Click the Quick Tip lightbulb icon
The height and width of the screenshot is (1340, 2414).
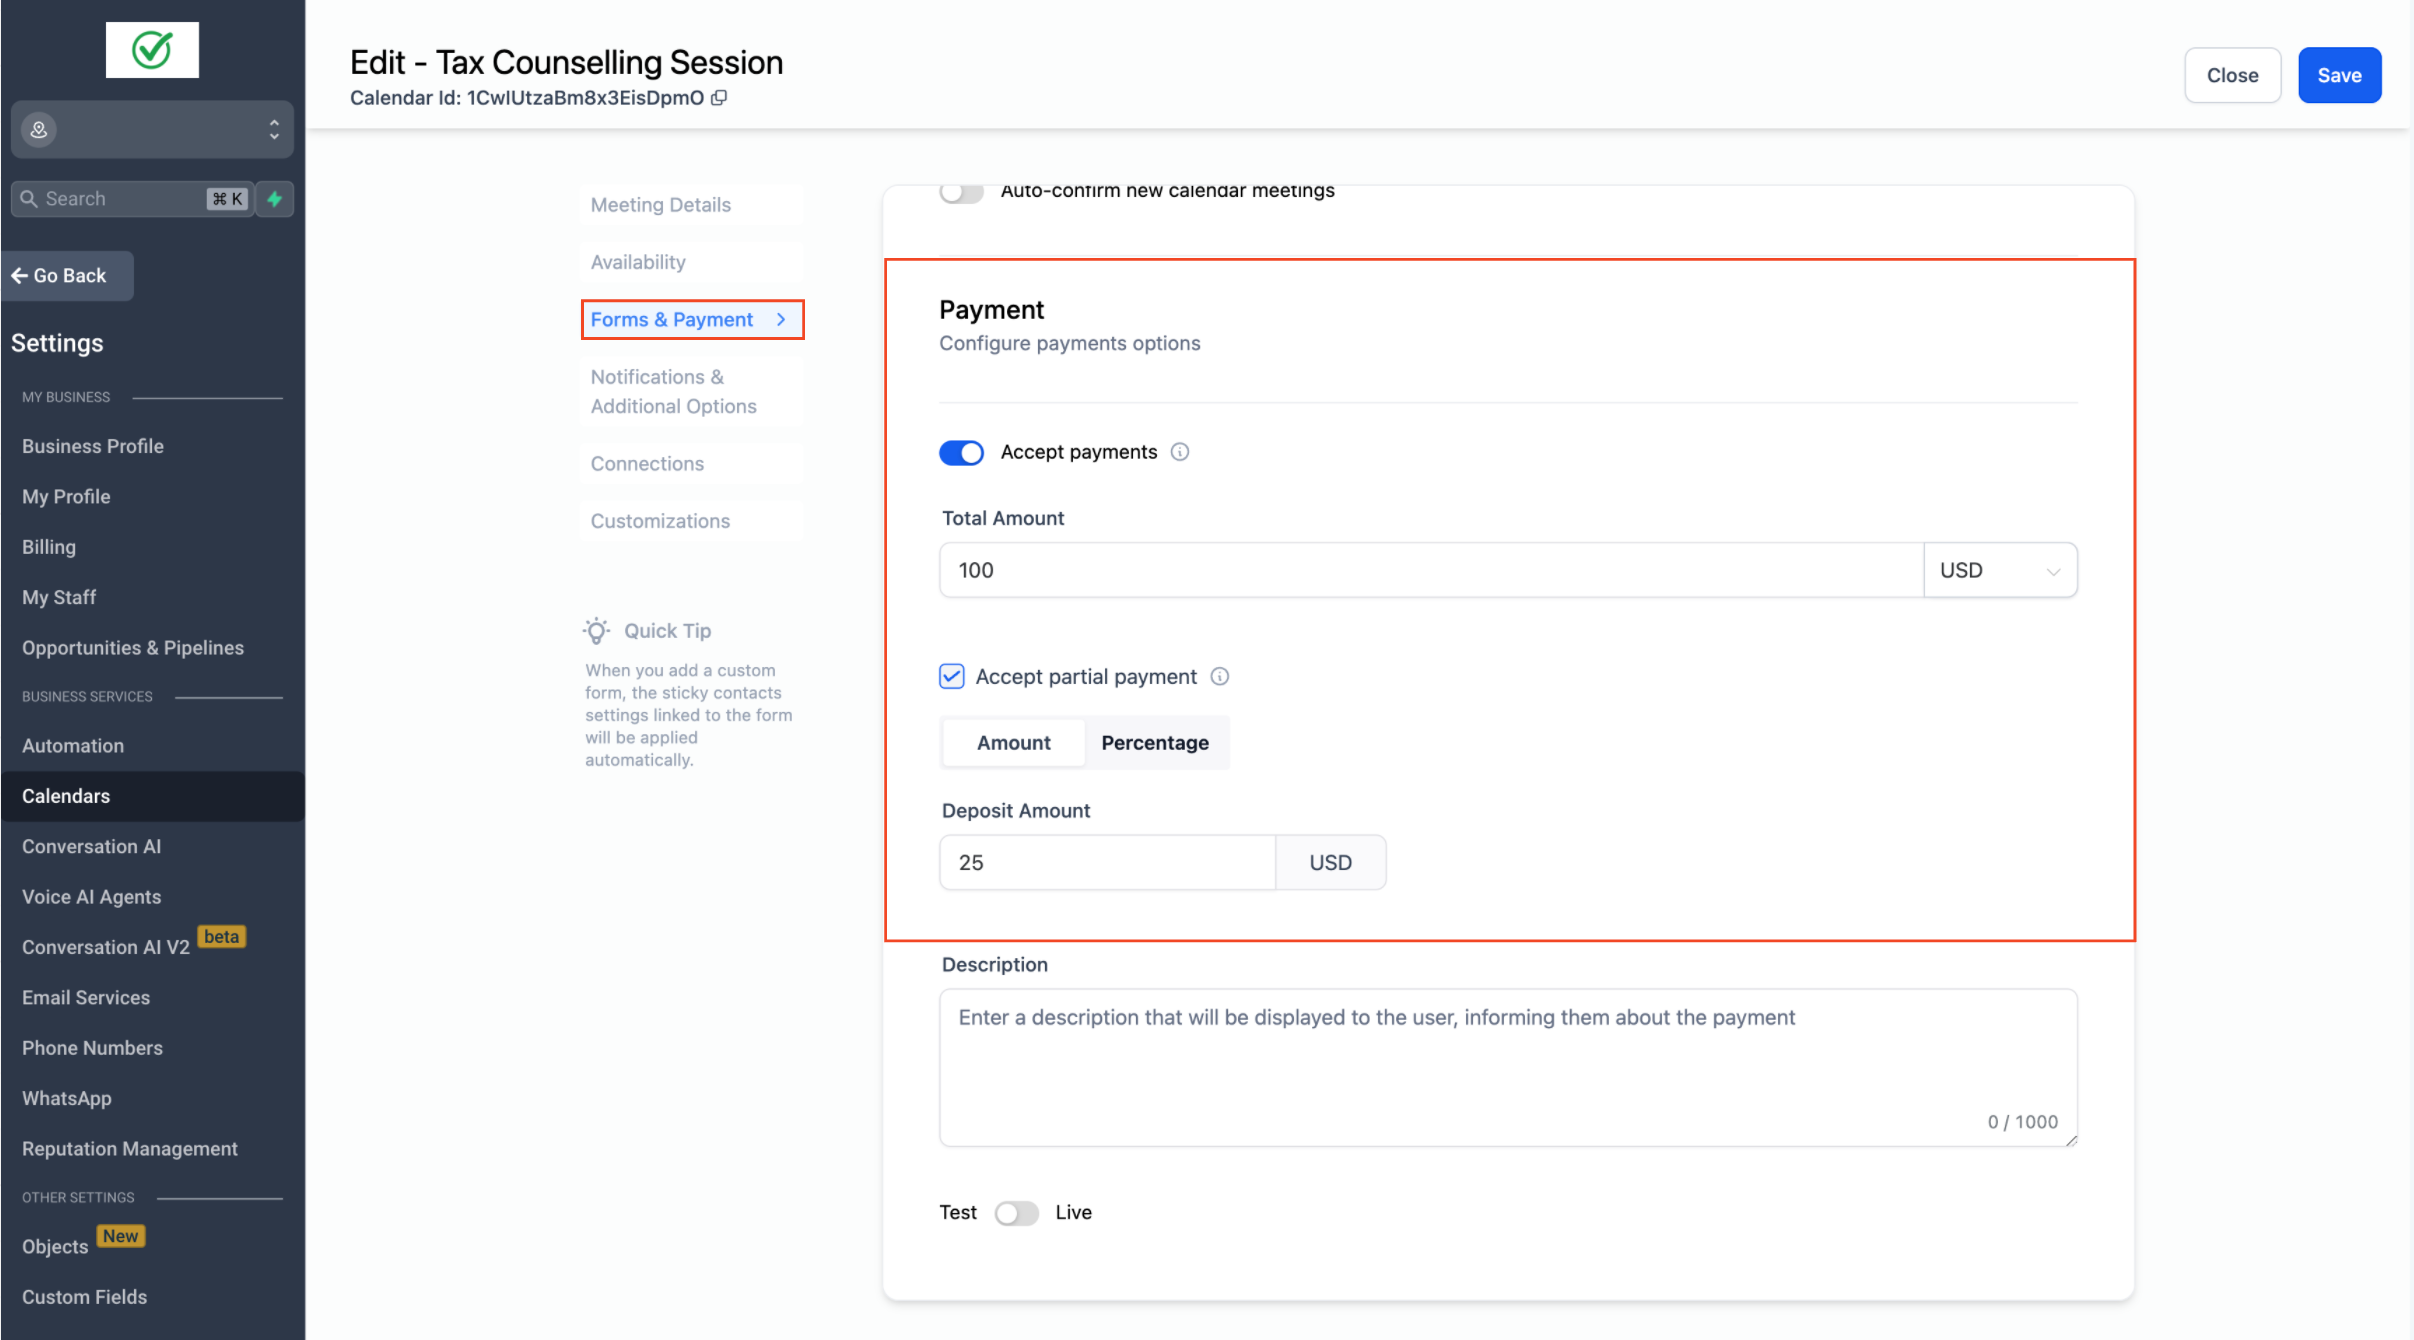click(597, 631)
